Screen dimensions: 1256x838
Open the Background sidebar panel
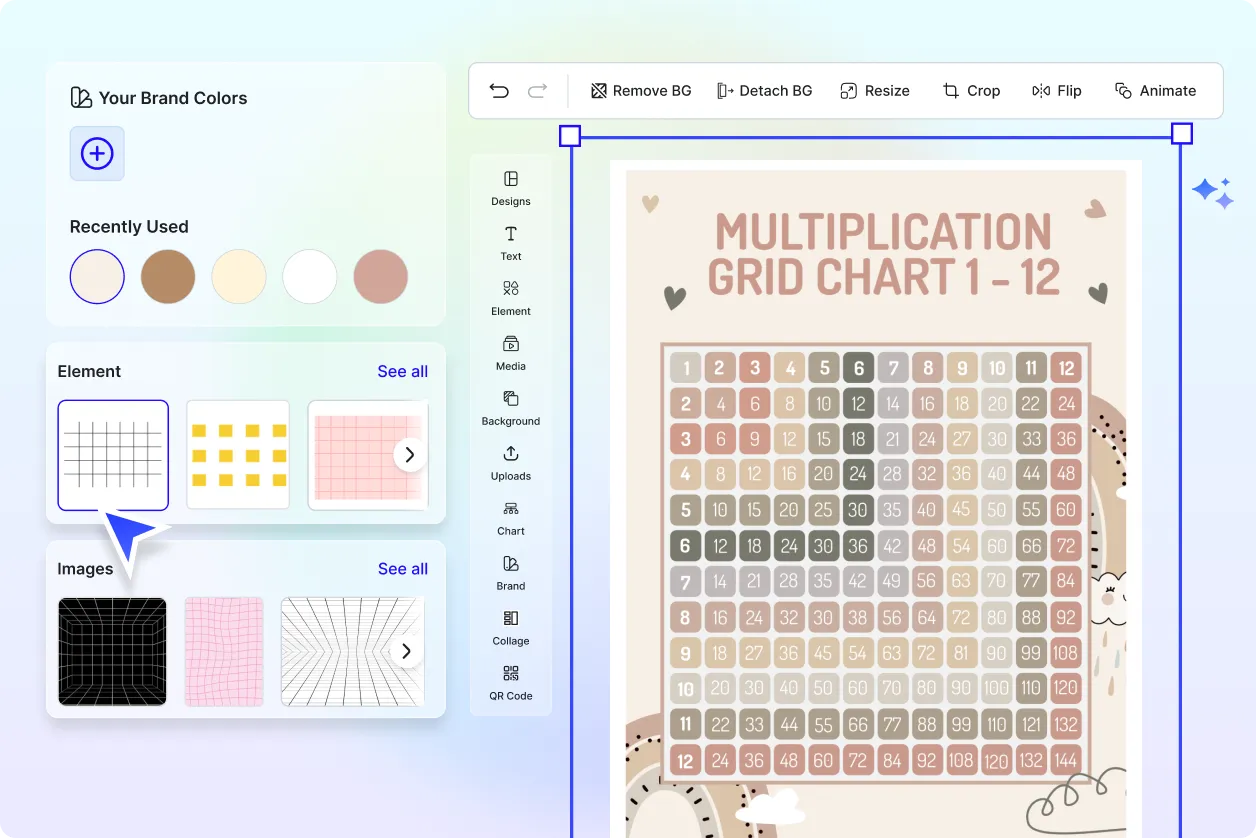[x=511, y=408]
